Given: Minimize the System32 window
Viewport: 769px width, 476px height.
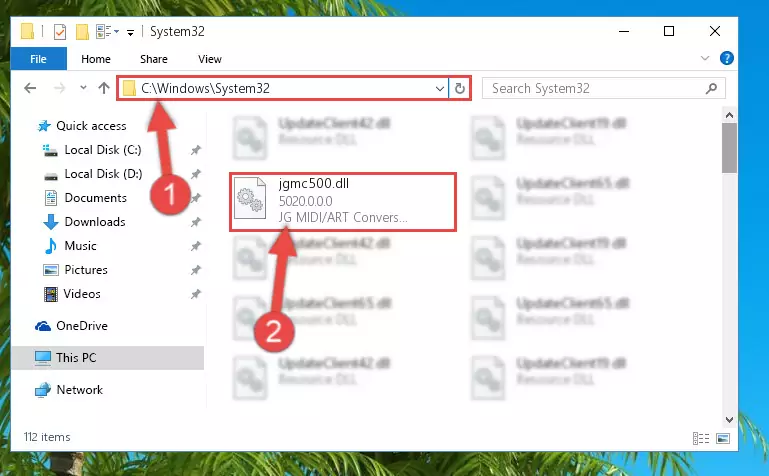Looking at the screenshot, I should pos(624,32).
